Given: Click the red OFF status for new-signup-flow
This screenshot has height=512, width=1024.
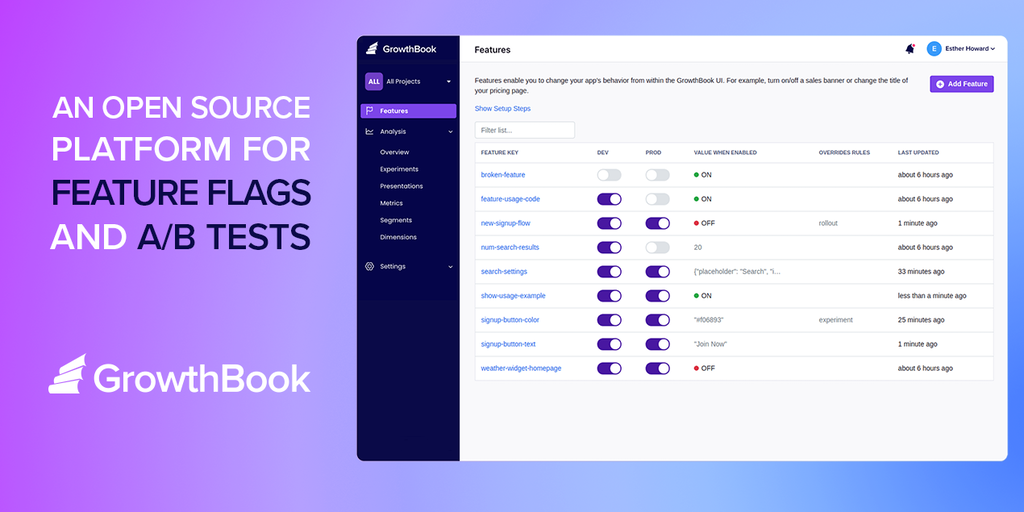Looking at the screenshot, I should (x=704, y=223).
